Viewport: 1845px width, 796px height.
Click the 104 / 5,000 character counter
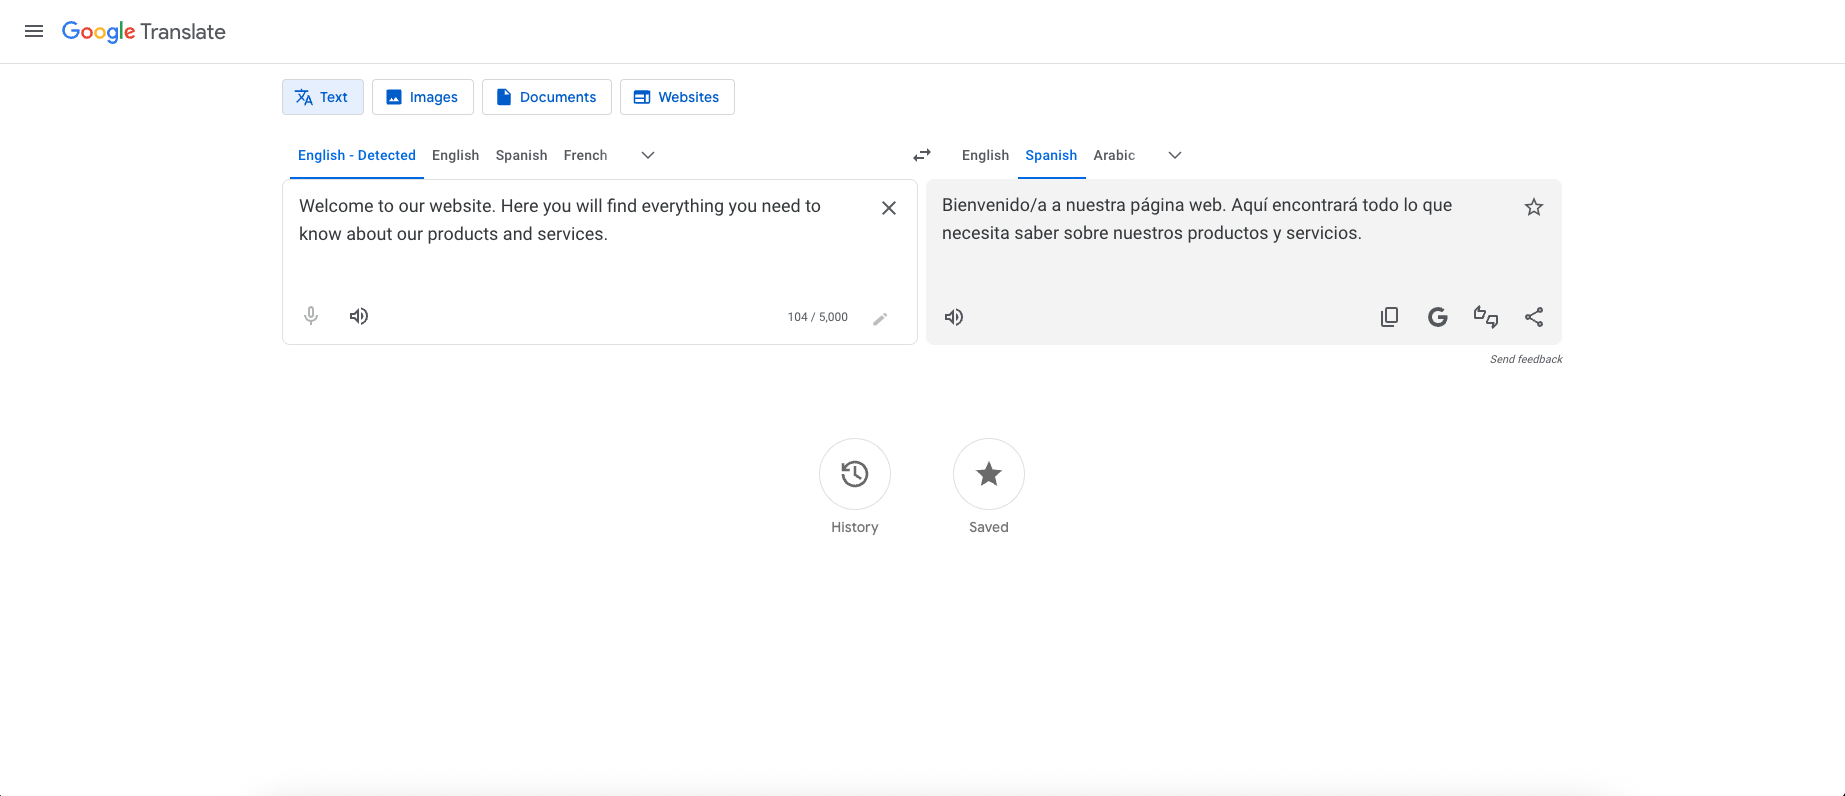pos(818,317)
